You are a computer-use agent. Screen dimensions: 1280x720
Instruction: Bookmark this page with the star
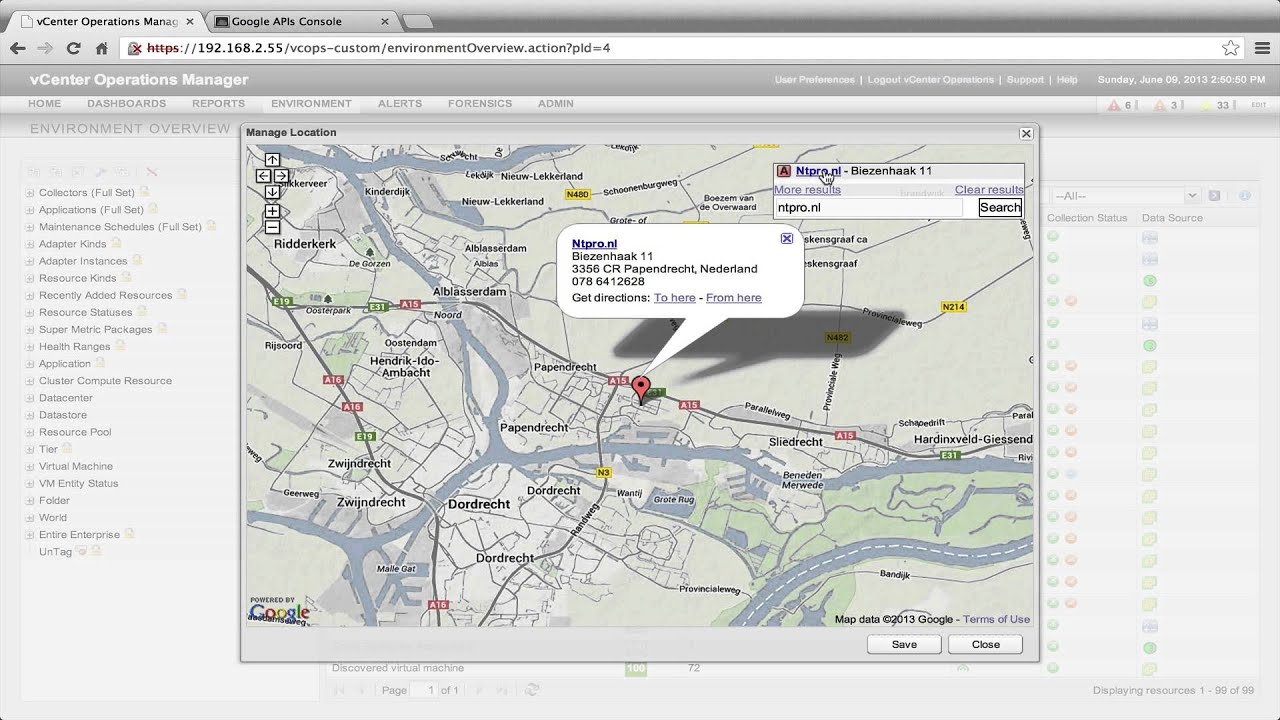[x=1231, y=48]
